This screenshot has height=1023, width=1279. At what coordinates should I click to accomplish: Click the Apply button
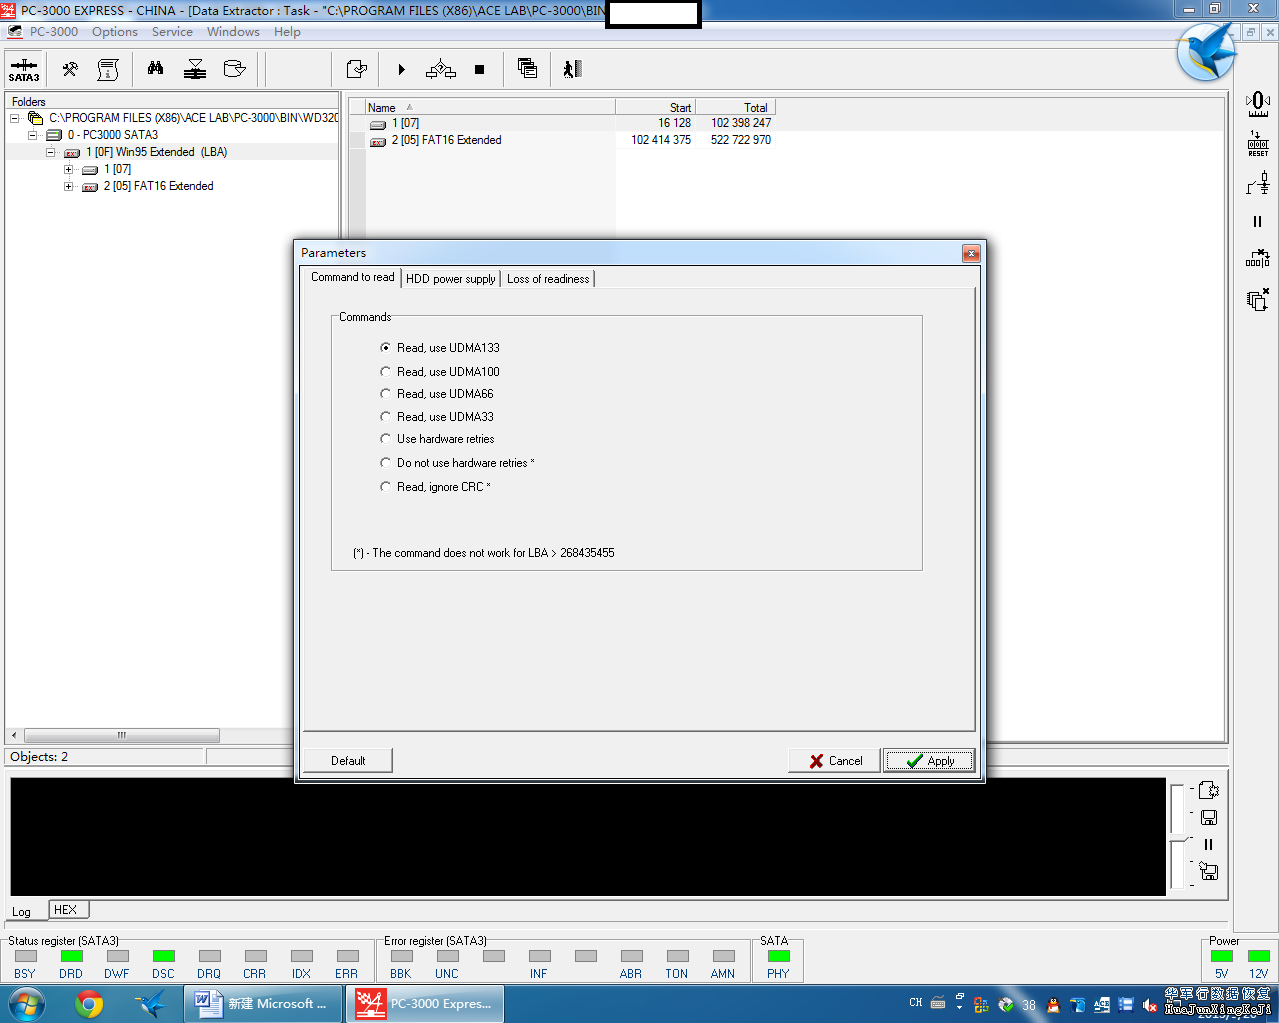pyautogui.click(x=929, y=761)
